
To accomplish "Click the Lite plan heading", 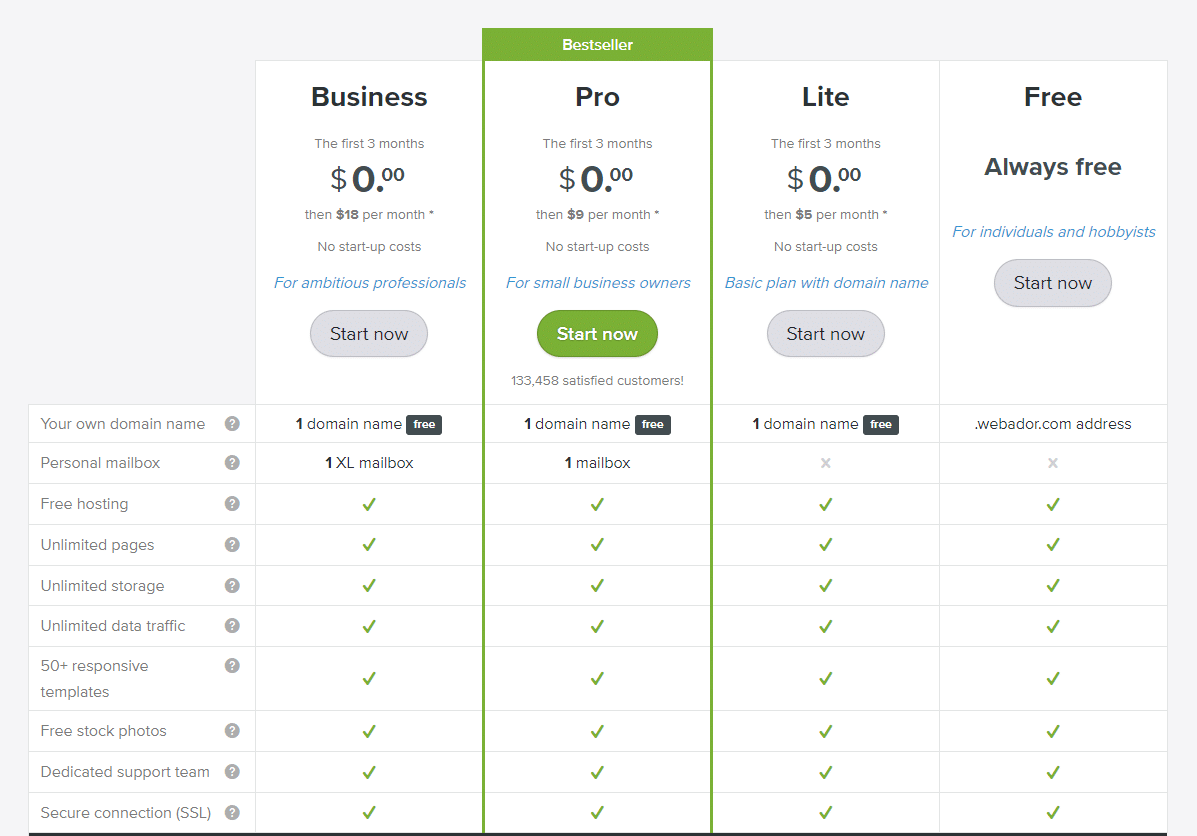I will (825, 97).
